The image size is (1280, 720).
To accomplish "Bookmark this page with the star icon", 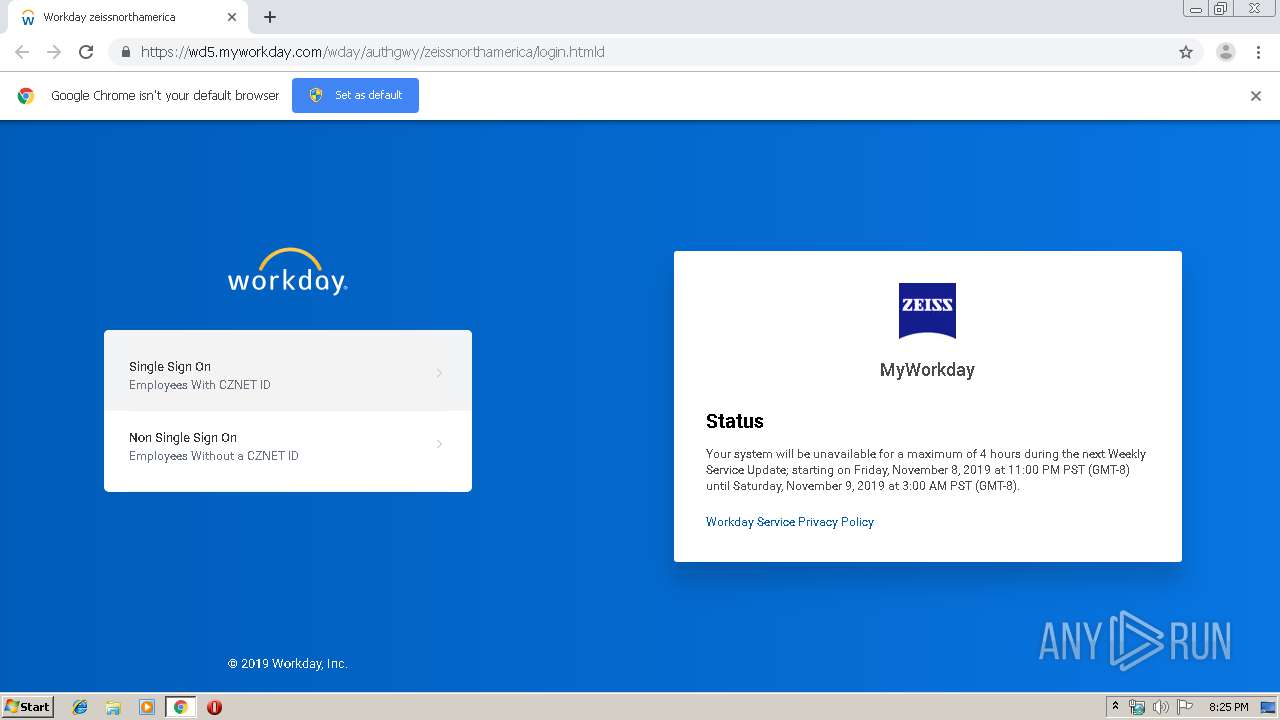I will click(x=1186, y=52).
